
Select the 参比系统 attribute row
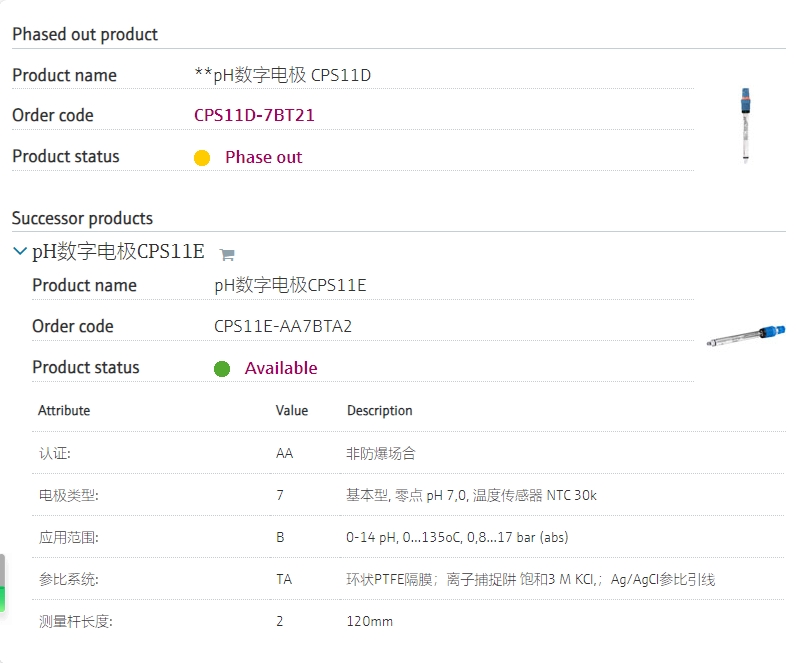pos(409,579)
